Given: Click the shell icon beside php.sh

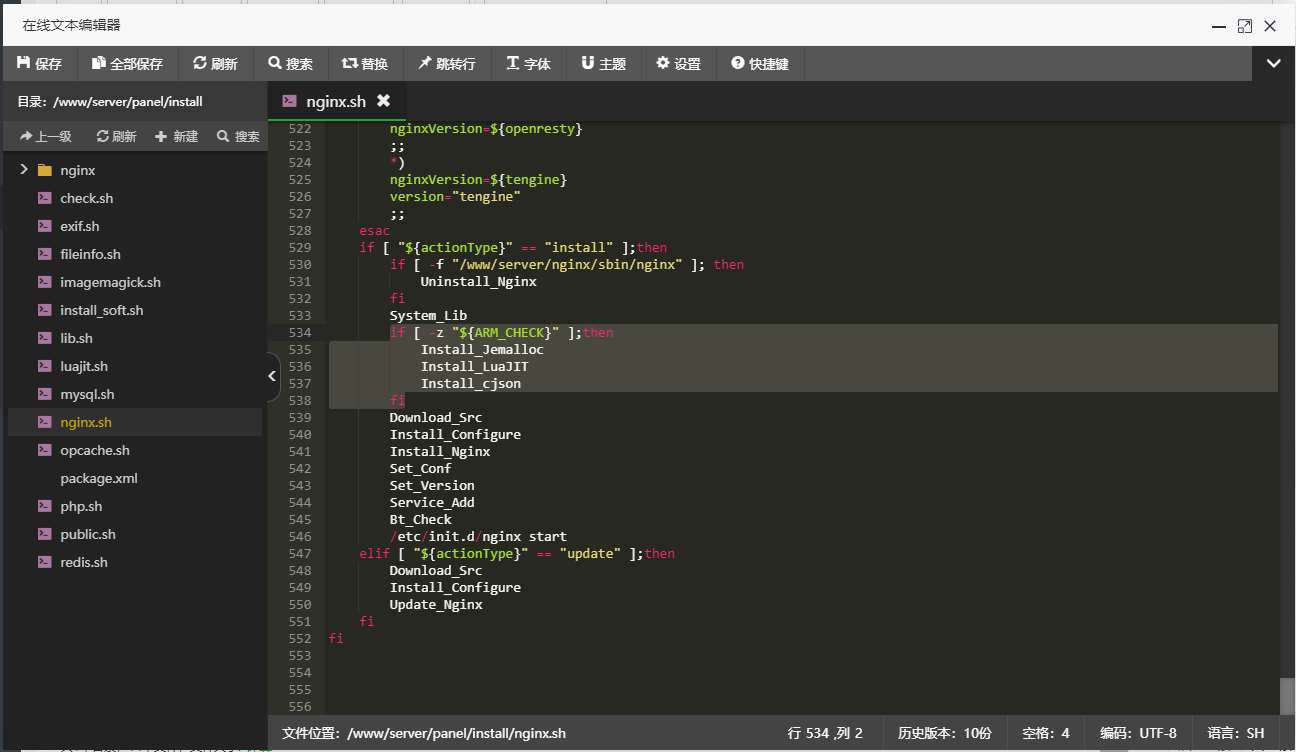Looking at the screenshot, I should (44, 506).
